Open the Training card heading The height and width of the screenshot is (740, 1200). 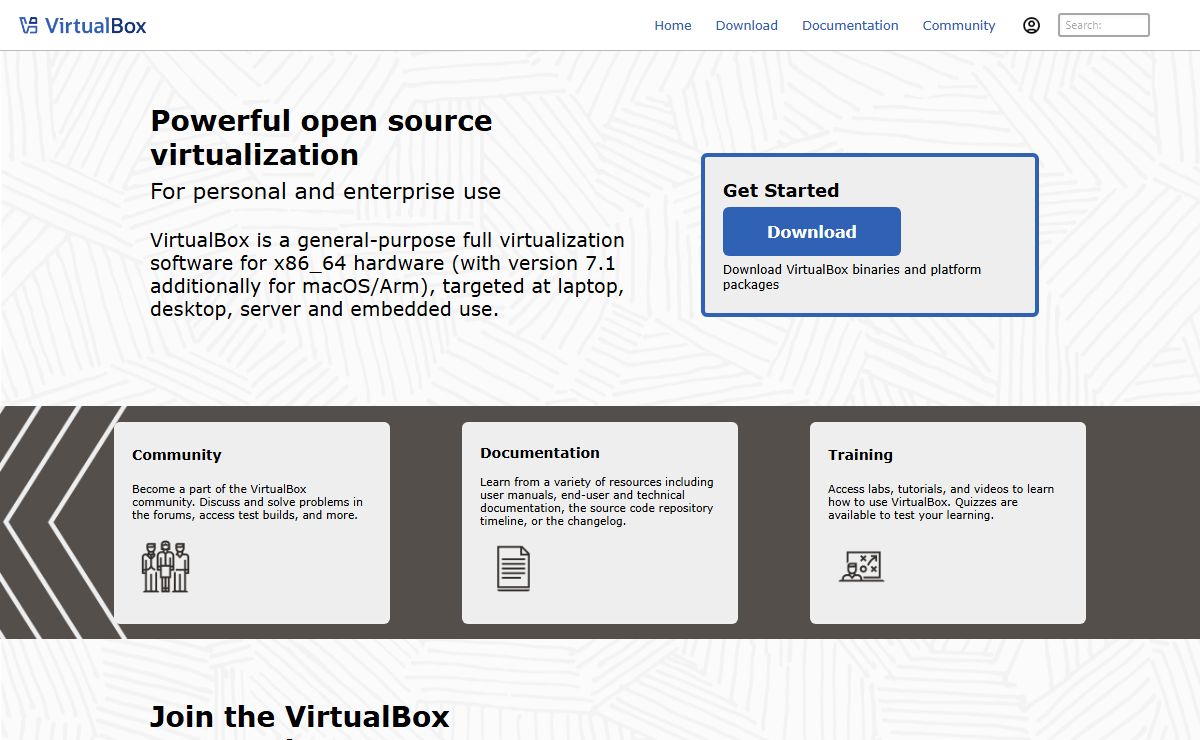tap(860, 455)
